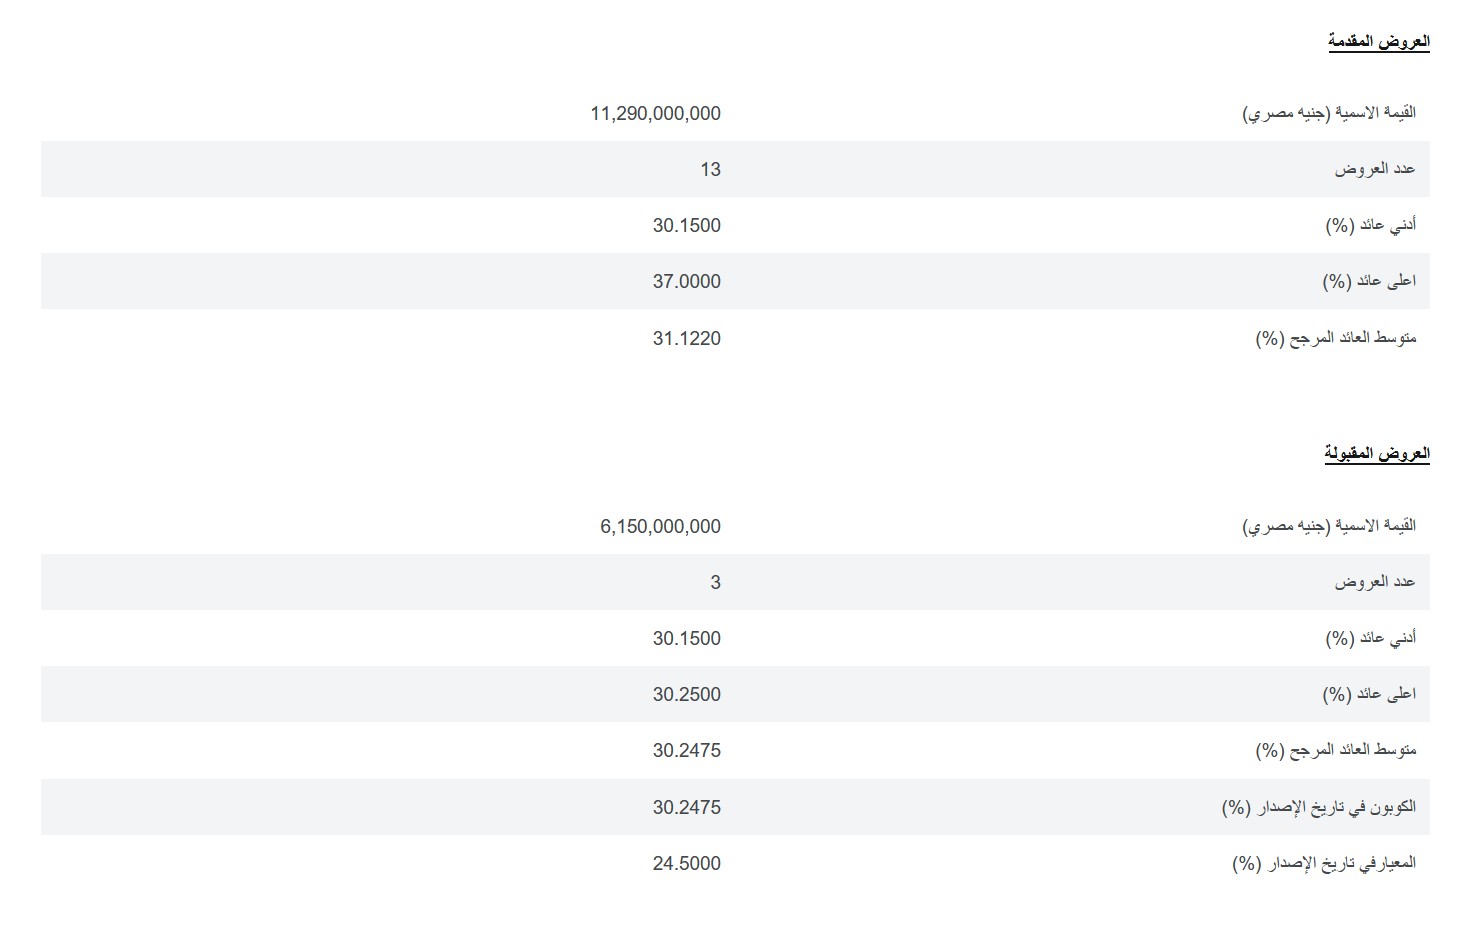1478x931 pixels.
Task: Click the عدد العروض label in accepted bids
Action: coord(1375,582)
